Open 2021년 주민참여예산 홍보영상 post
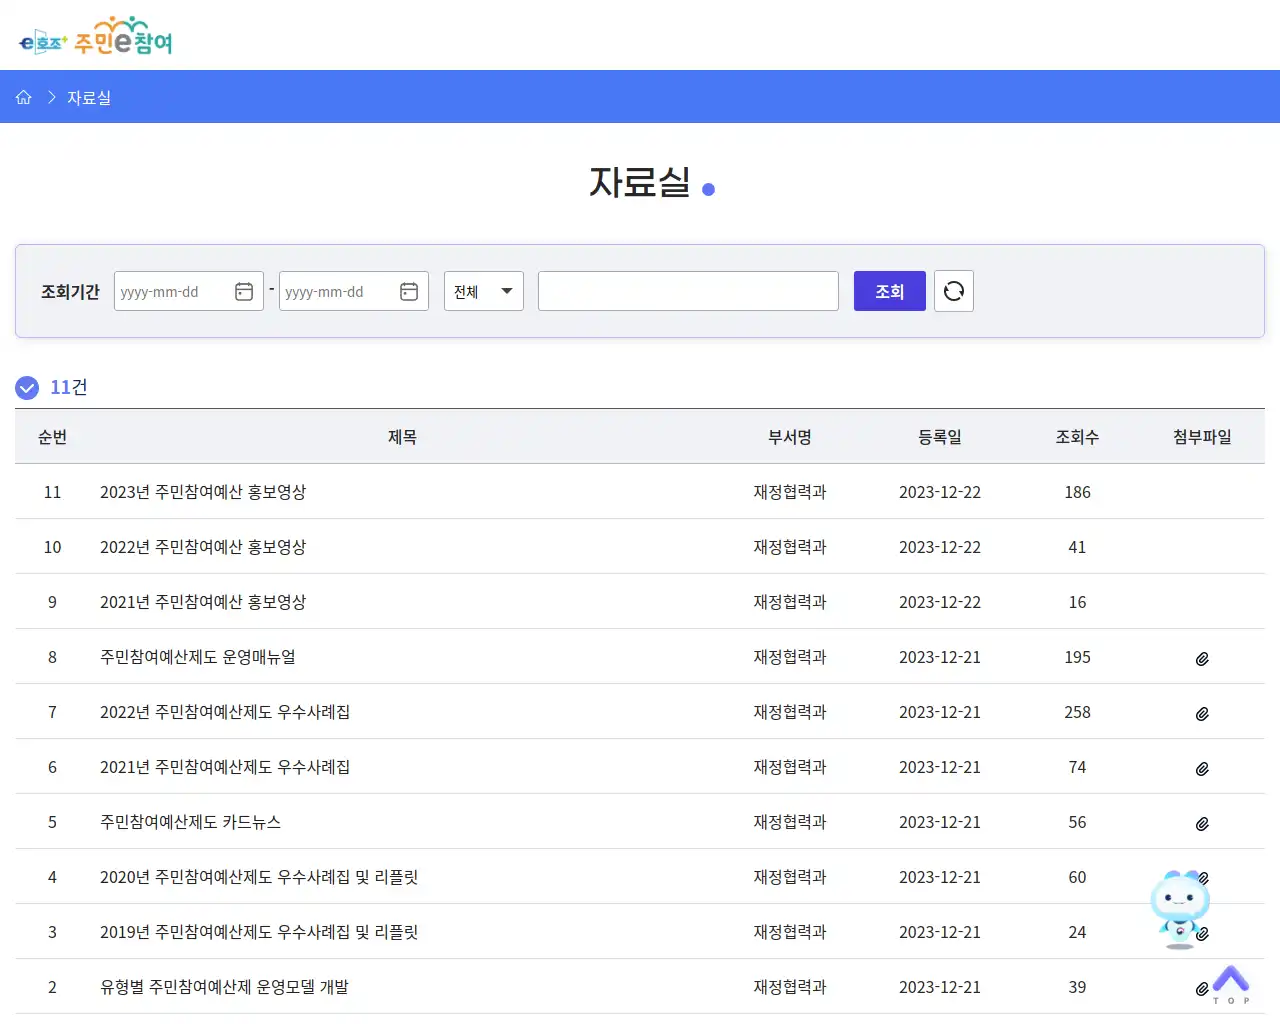Image resolution: width=1280 pixels, height=1024 pixels. (x=203, y=602)
